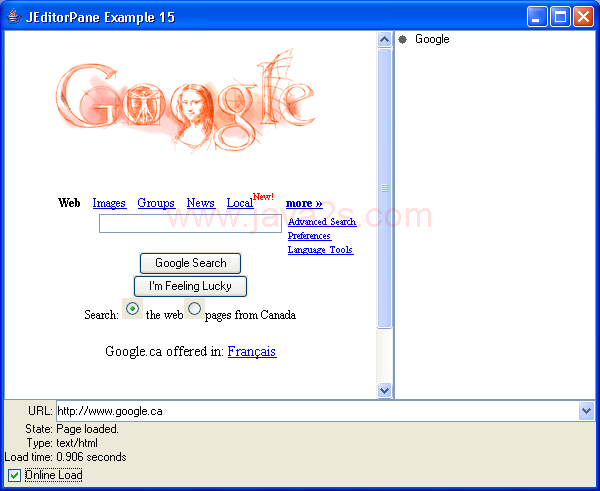This screenshot has width=600, height=491.
Task: Click the scrollbar down arrow
Action: [385, 391]
